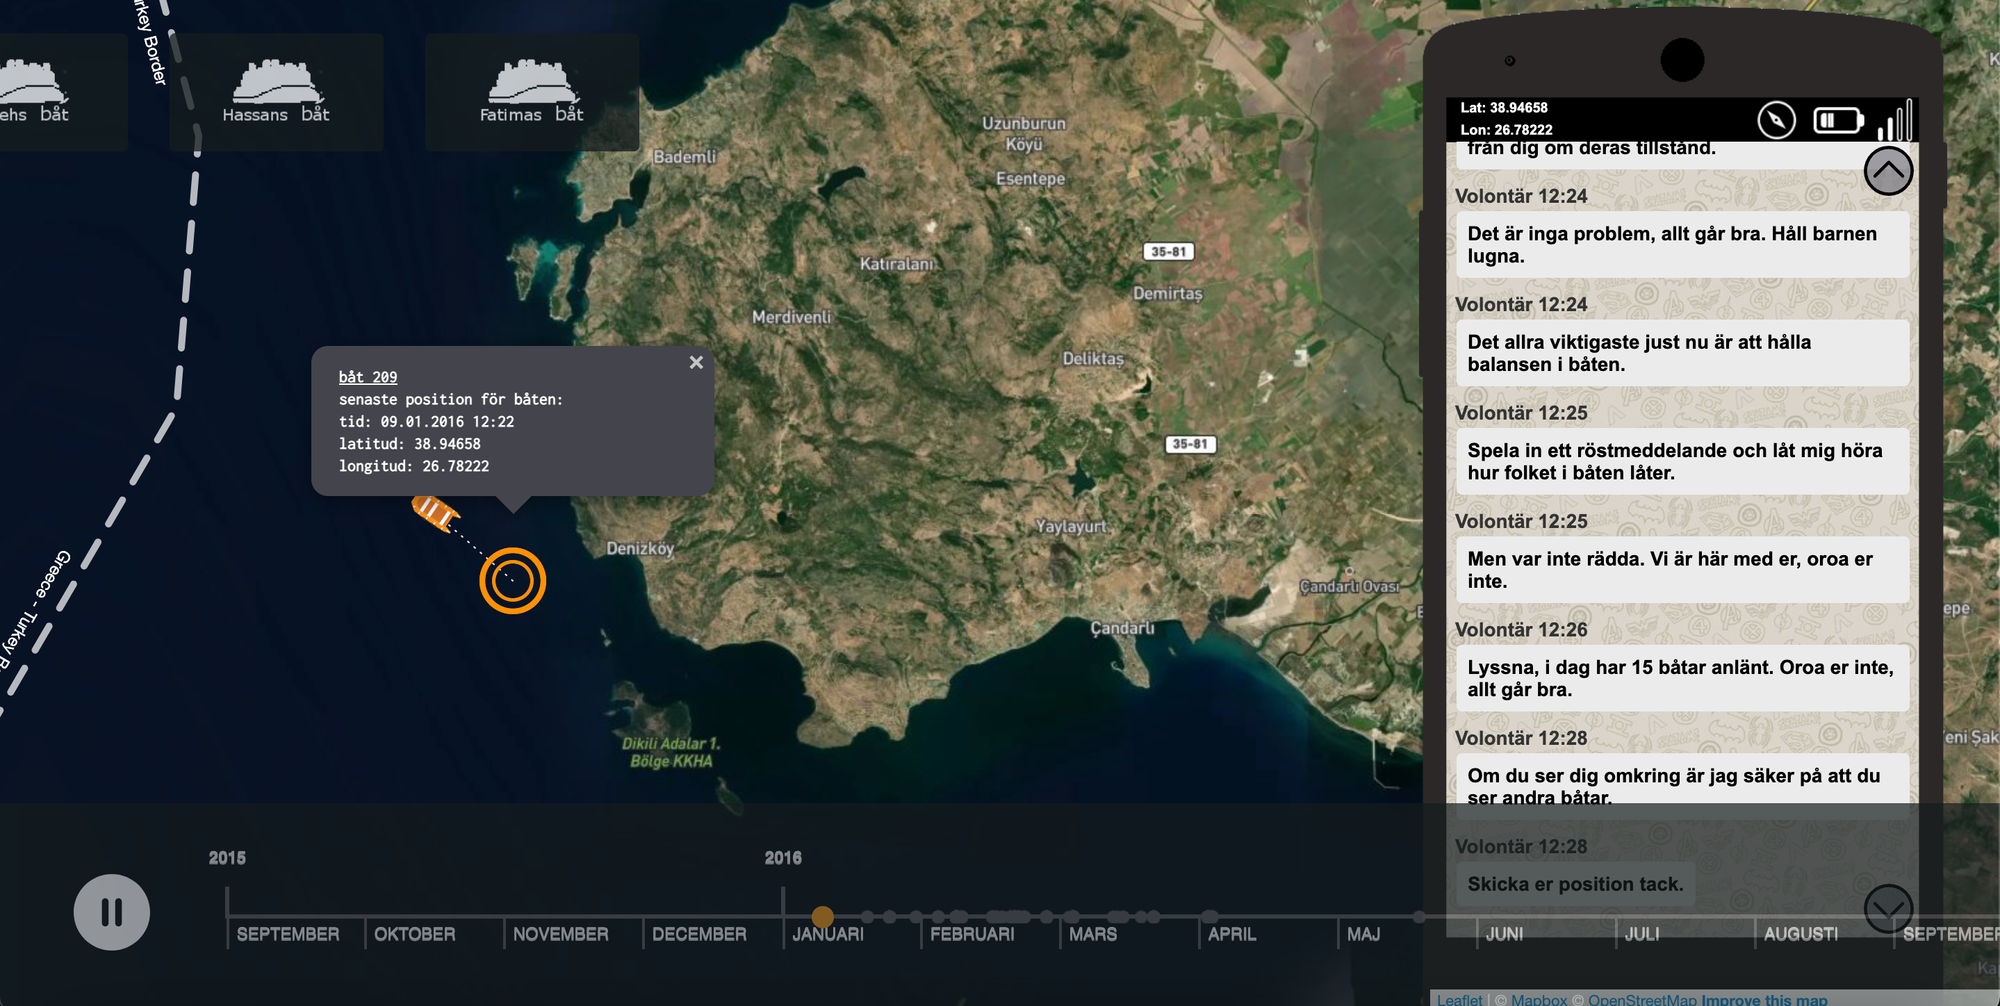Click the battery icon on phone
The image size is (2000, 1006).
[1838, 121]
